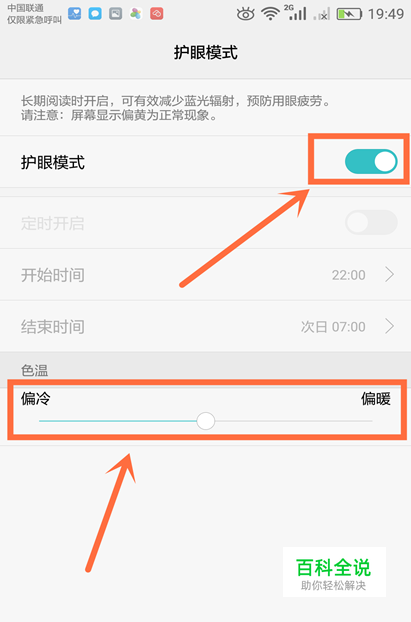Tap the red notification icon
The width and height of the screenshot is (411, 622).
(x=157, y=14)
